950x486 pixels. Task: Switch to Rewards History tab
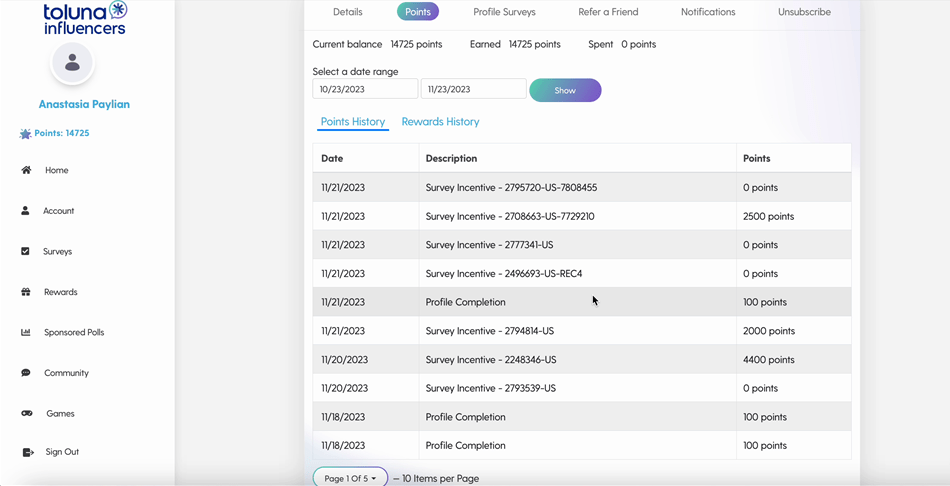tap(440, 122)
